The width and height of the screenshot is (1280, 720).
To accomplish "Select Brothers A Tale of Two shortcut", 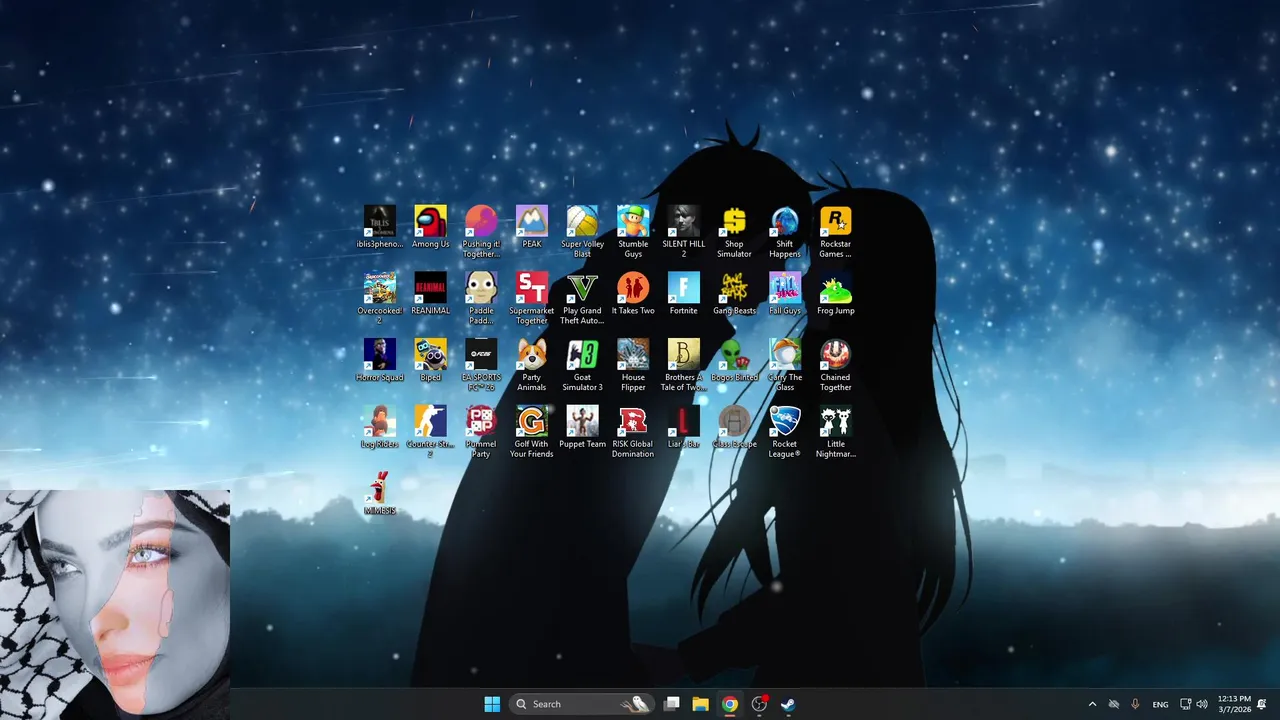I will coord(684,365).
